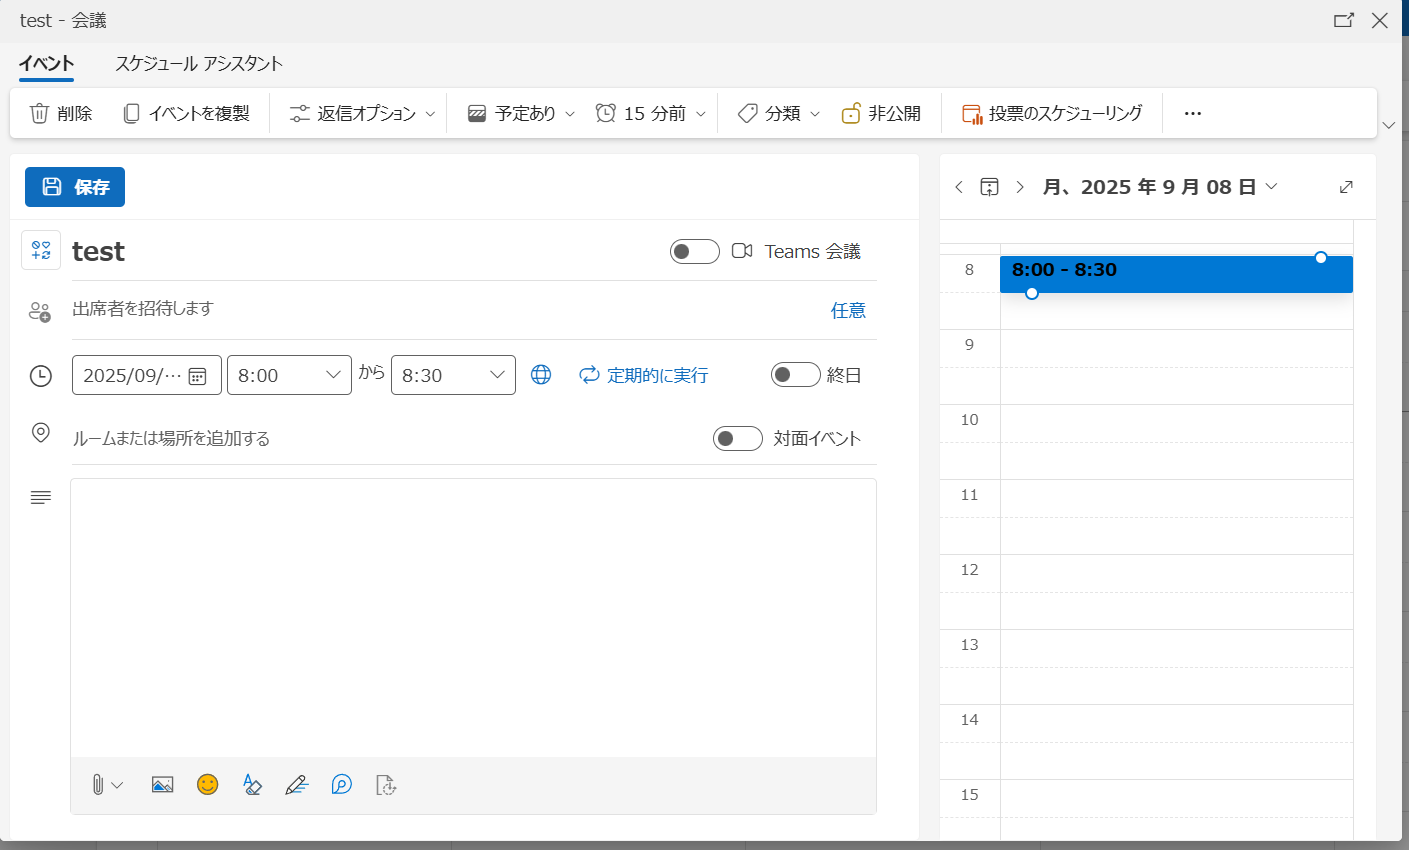Save the event with the 保存 button
The height and width of the screenshot is (850, 1409).
(75, 187)
